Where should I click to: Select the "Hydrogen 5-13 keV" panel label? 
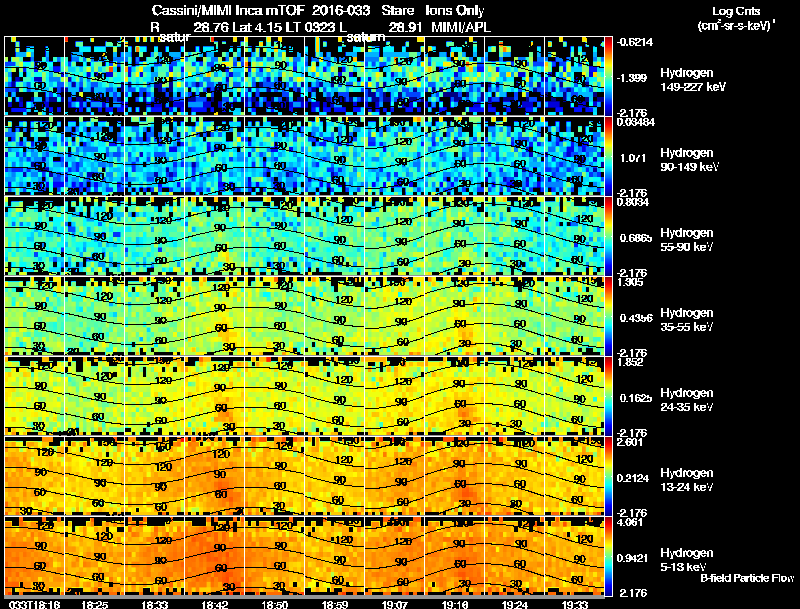coord(687,560)
